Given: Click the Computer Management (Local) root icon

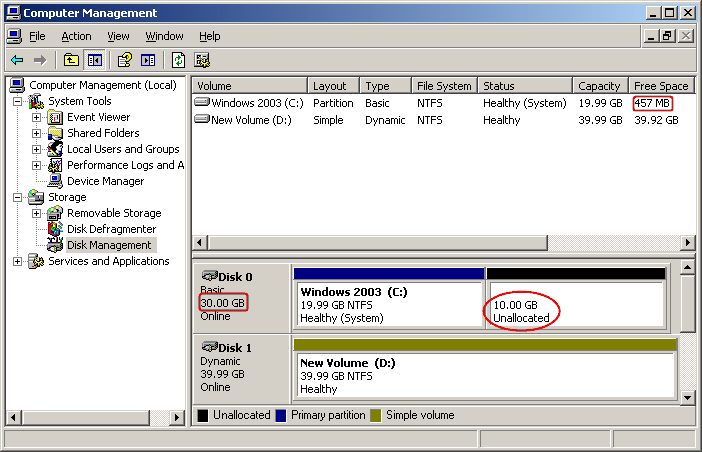Looking at the screenshot, I should pos(17,85).
